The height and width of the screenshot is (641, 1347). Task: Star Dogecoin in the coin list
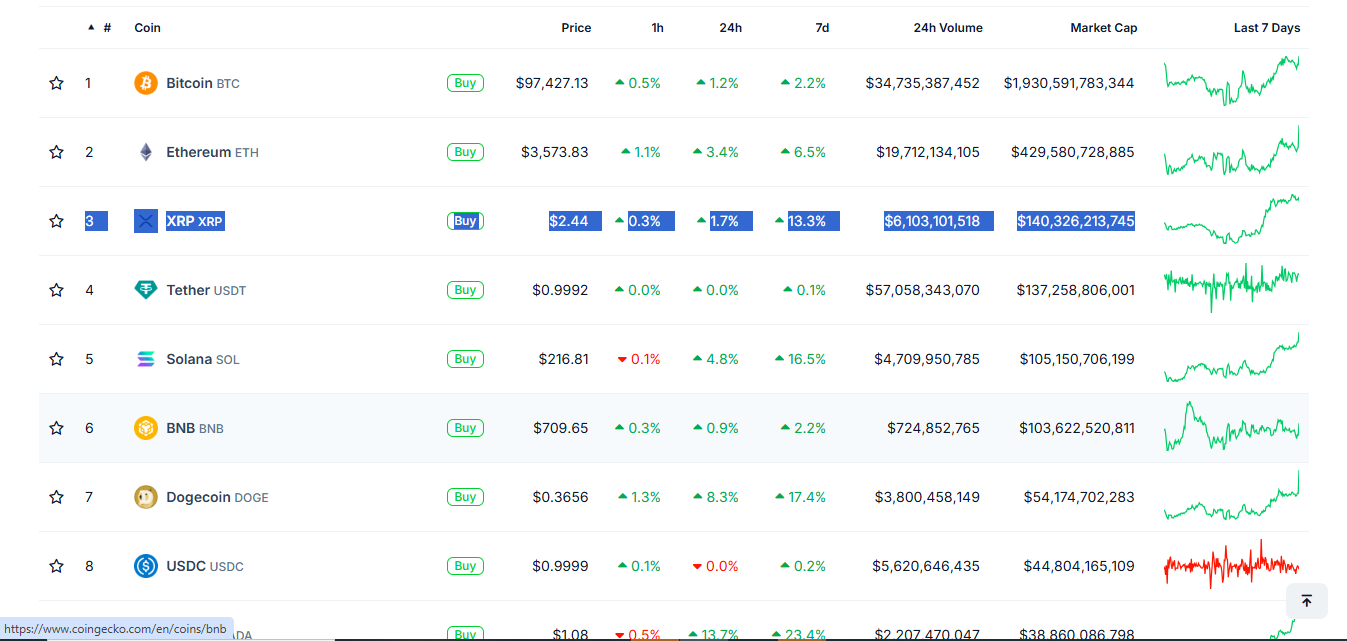[x=56, y=497]
